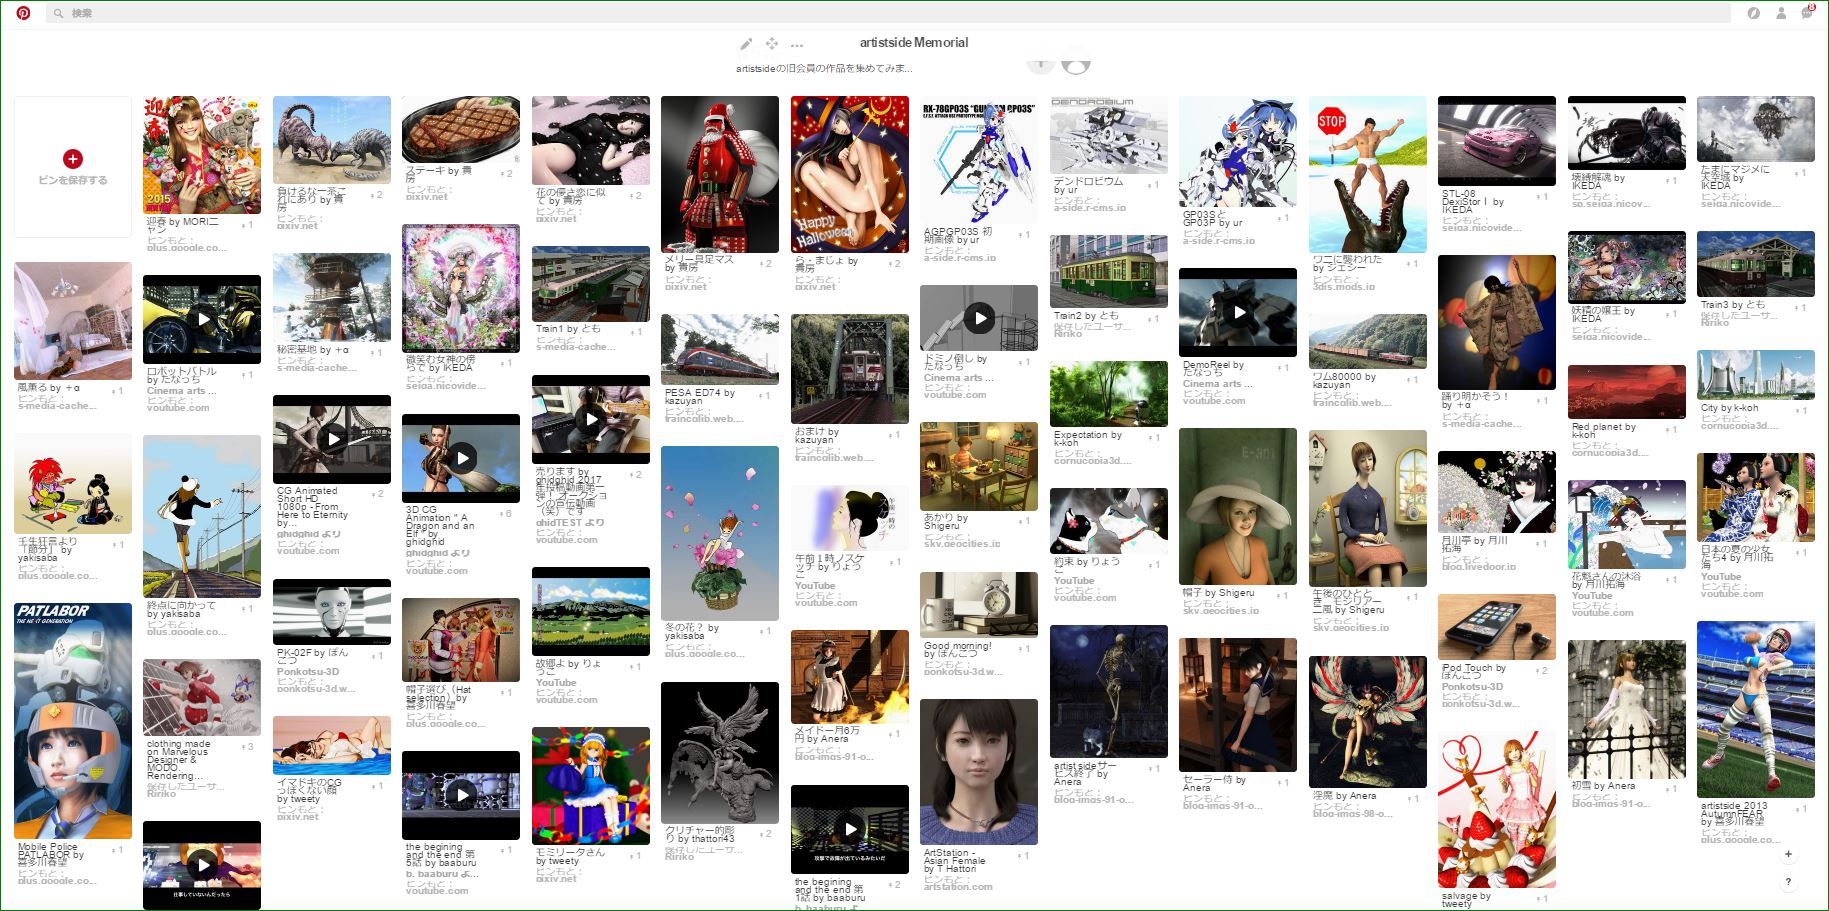Open the explore compass icon
1829x911 pixels.
pyautogui.click(x=1753, y=14)
